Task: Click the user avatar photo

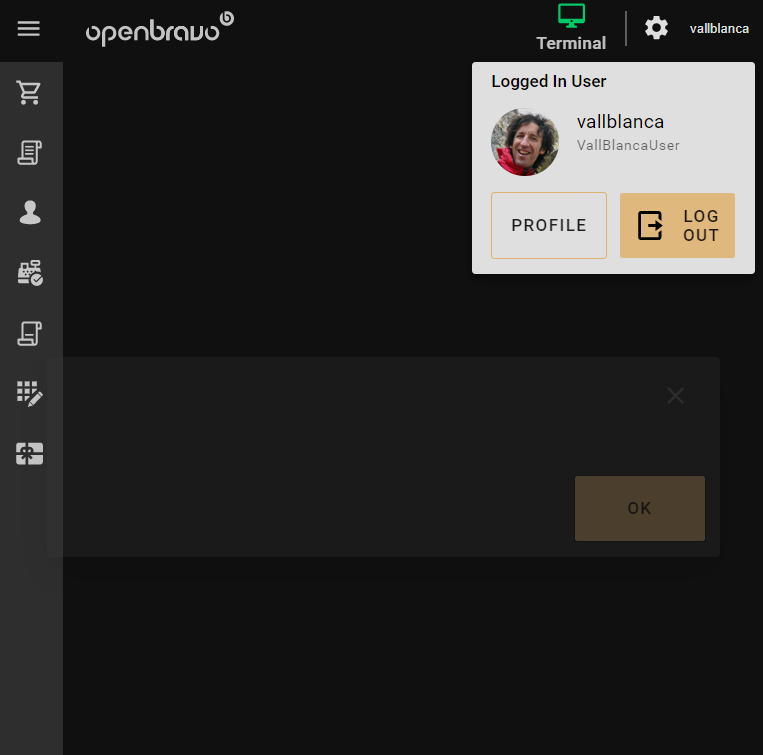Action: 525,142
